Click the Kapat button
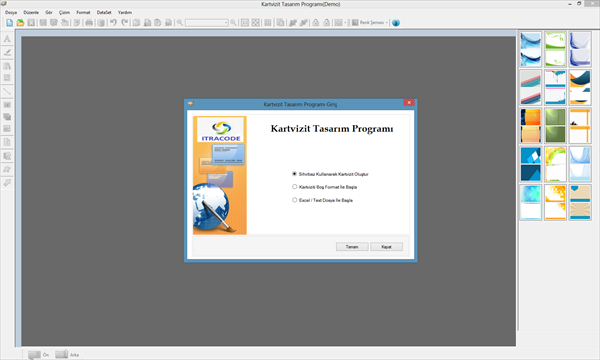 pos(386,247)
